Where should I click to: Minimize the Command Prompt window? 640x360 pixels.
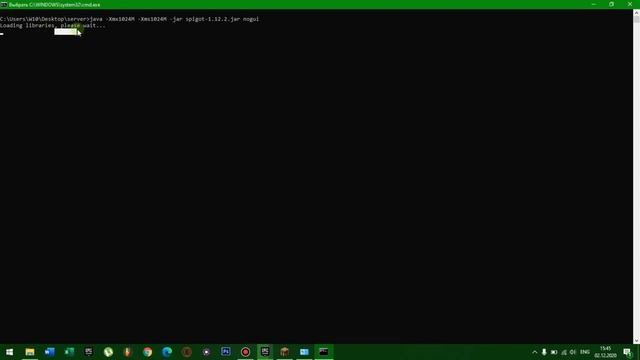coord(593,4)
